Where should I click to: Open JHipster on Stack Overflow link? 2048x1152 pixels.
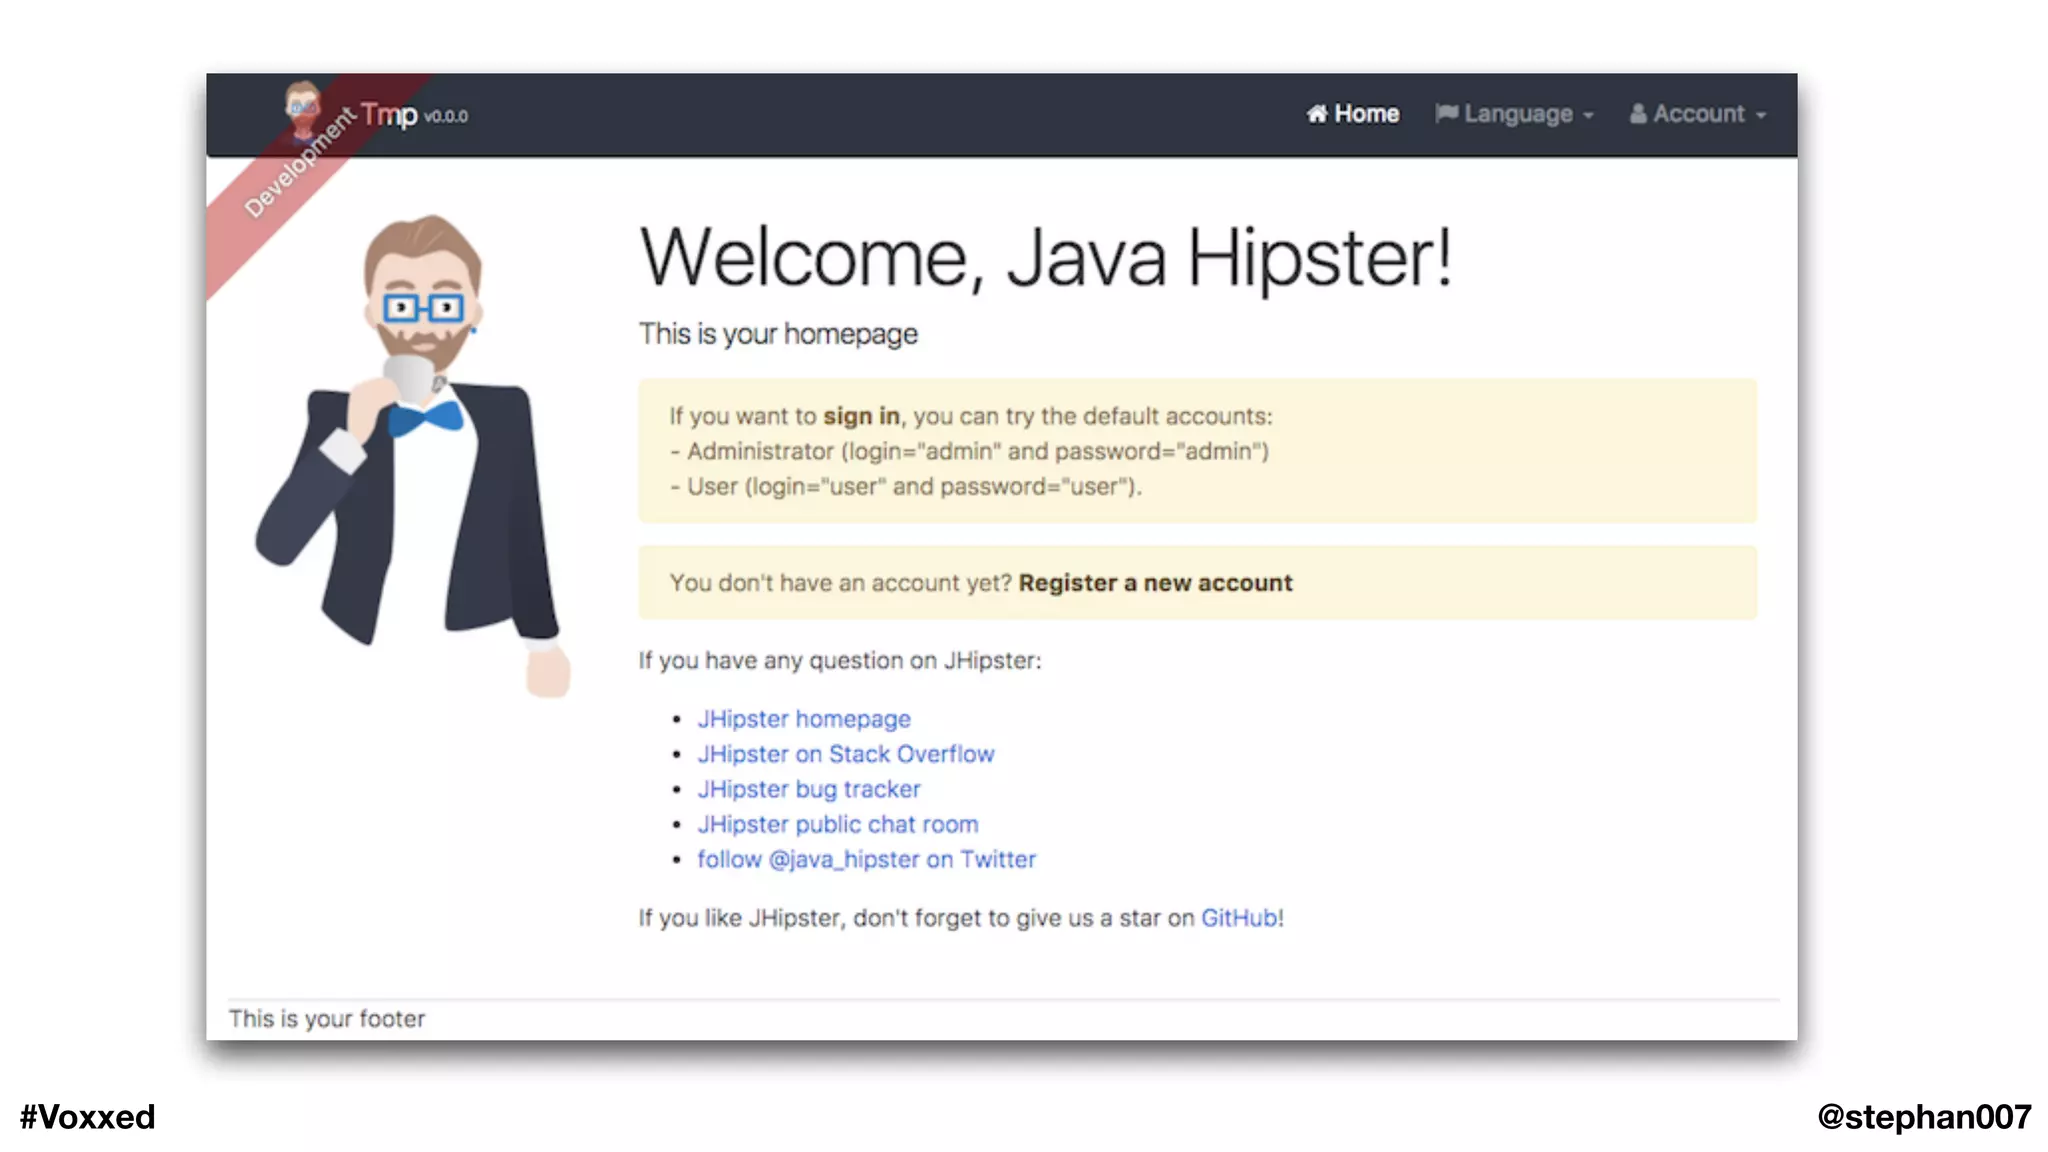point(846,754)
